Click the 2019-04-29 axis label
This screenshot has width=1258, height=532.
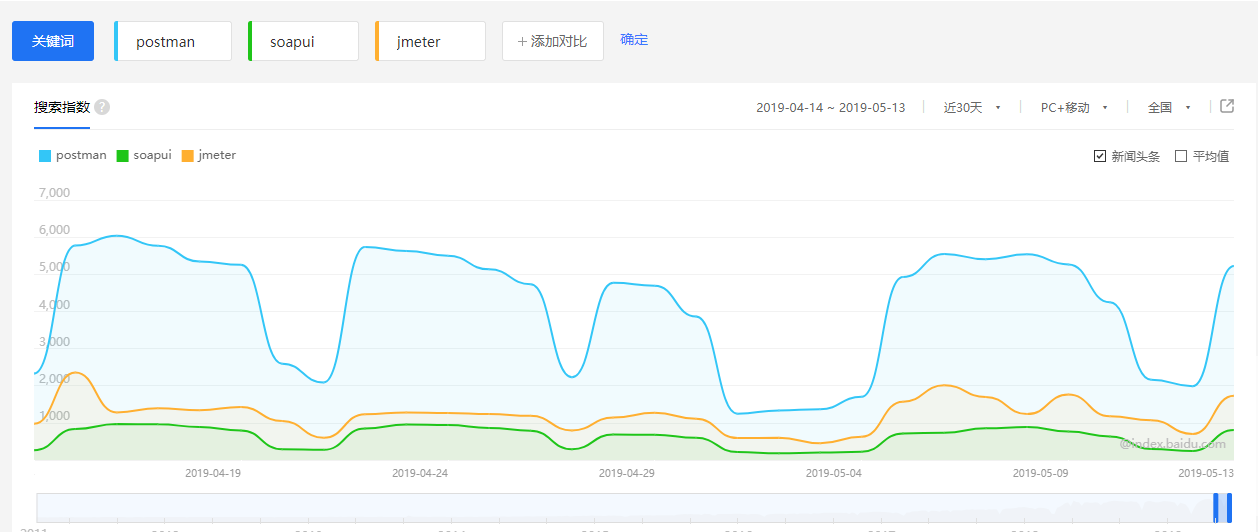[x=627, y=473]
